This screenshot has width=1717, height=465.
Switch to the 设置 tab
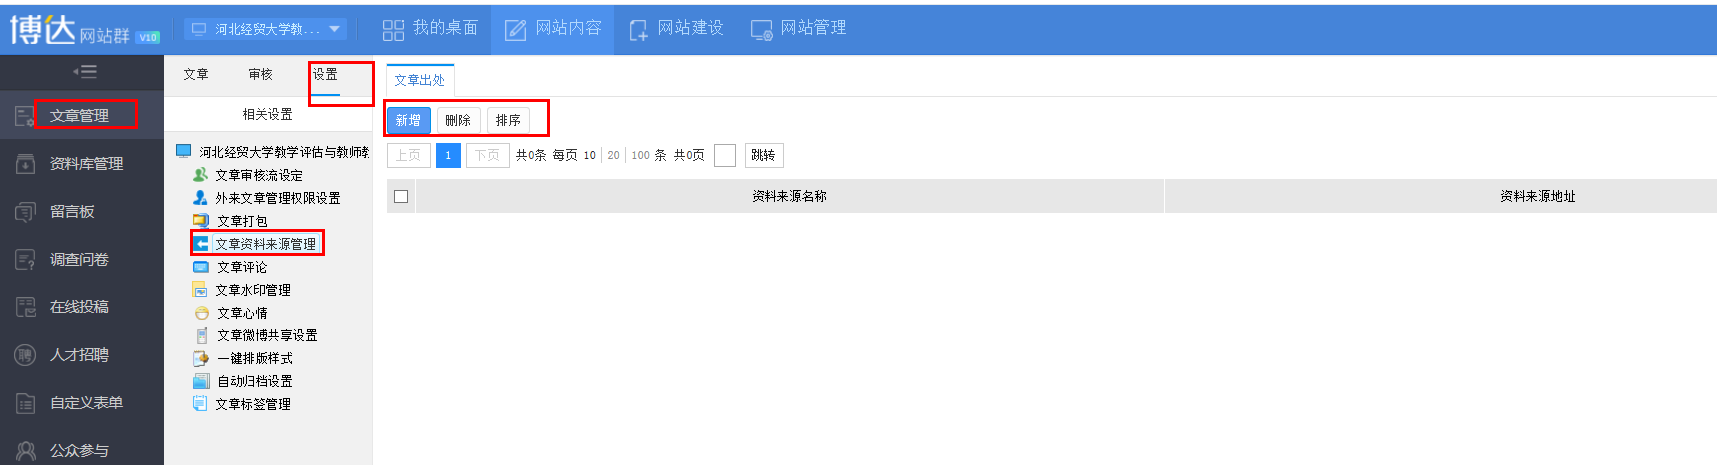point(325,75)
